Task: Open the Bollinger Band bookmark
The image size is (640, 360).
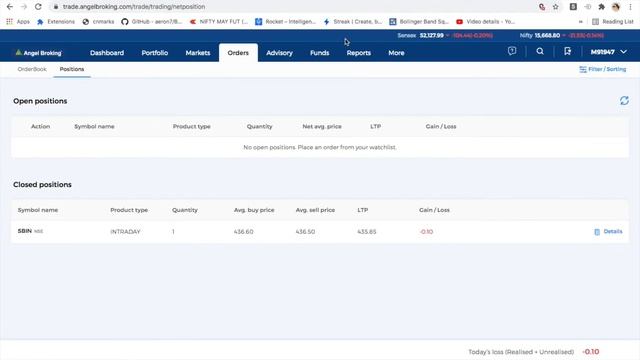Action: tap(419, 22)
